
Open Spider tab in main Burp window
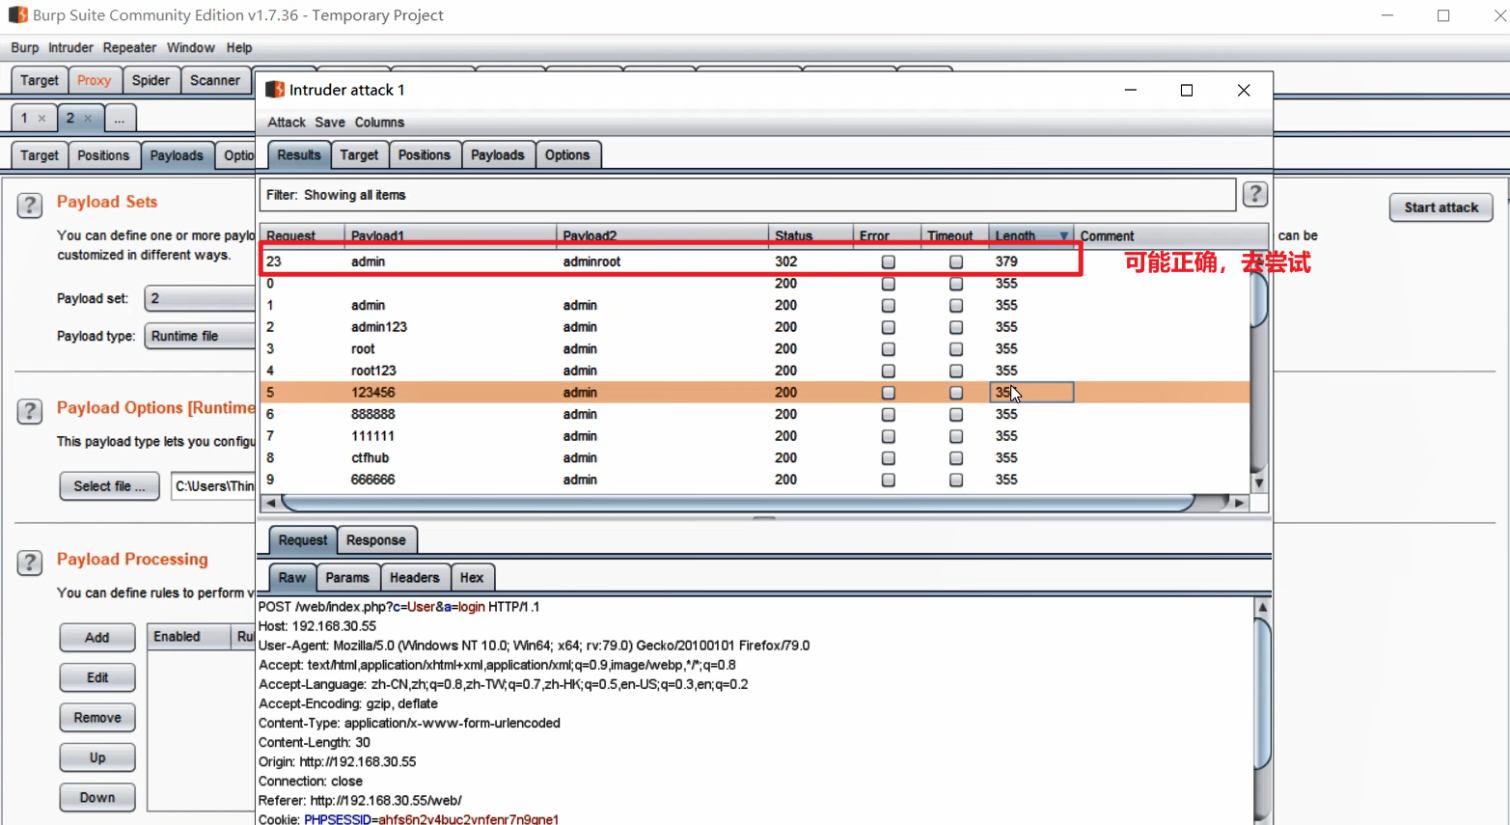click(151, 80)
